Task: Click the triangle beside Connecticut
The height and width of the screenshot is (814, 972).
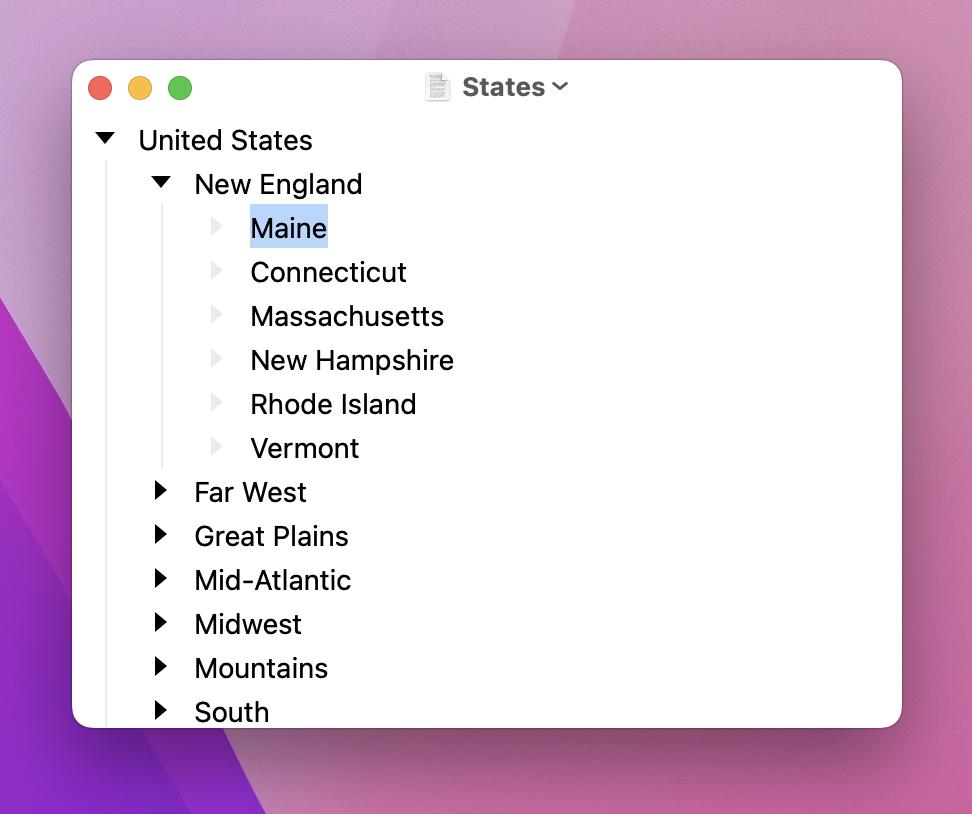Action: click(x=216, y=270)
